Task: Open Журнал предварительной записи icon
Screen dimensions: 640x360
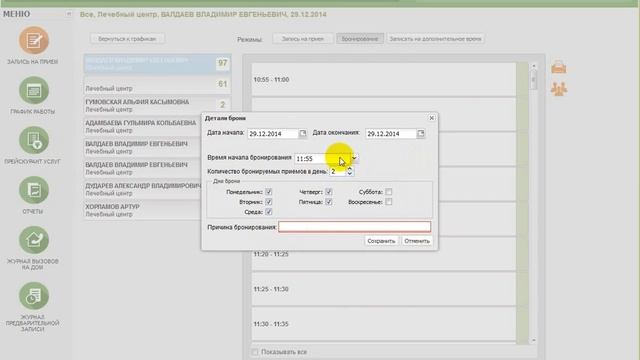Action: pyautogui.click(x=33, y=296)
